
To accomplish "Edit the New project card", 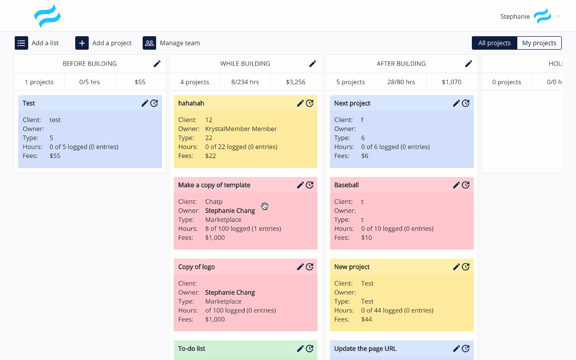I will [x=456, y=267].
